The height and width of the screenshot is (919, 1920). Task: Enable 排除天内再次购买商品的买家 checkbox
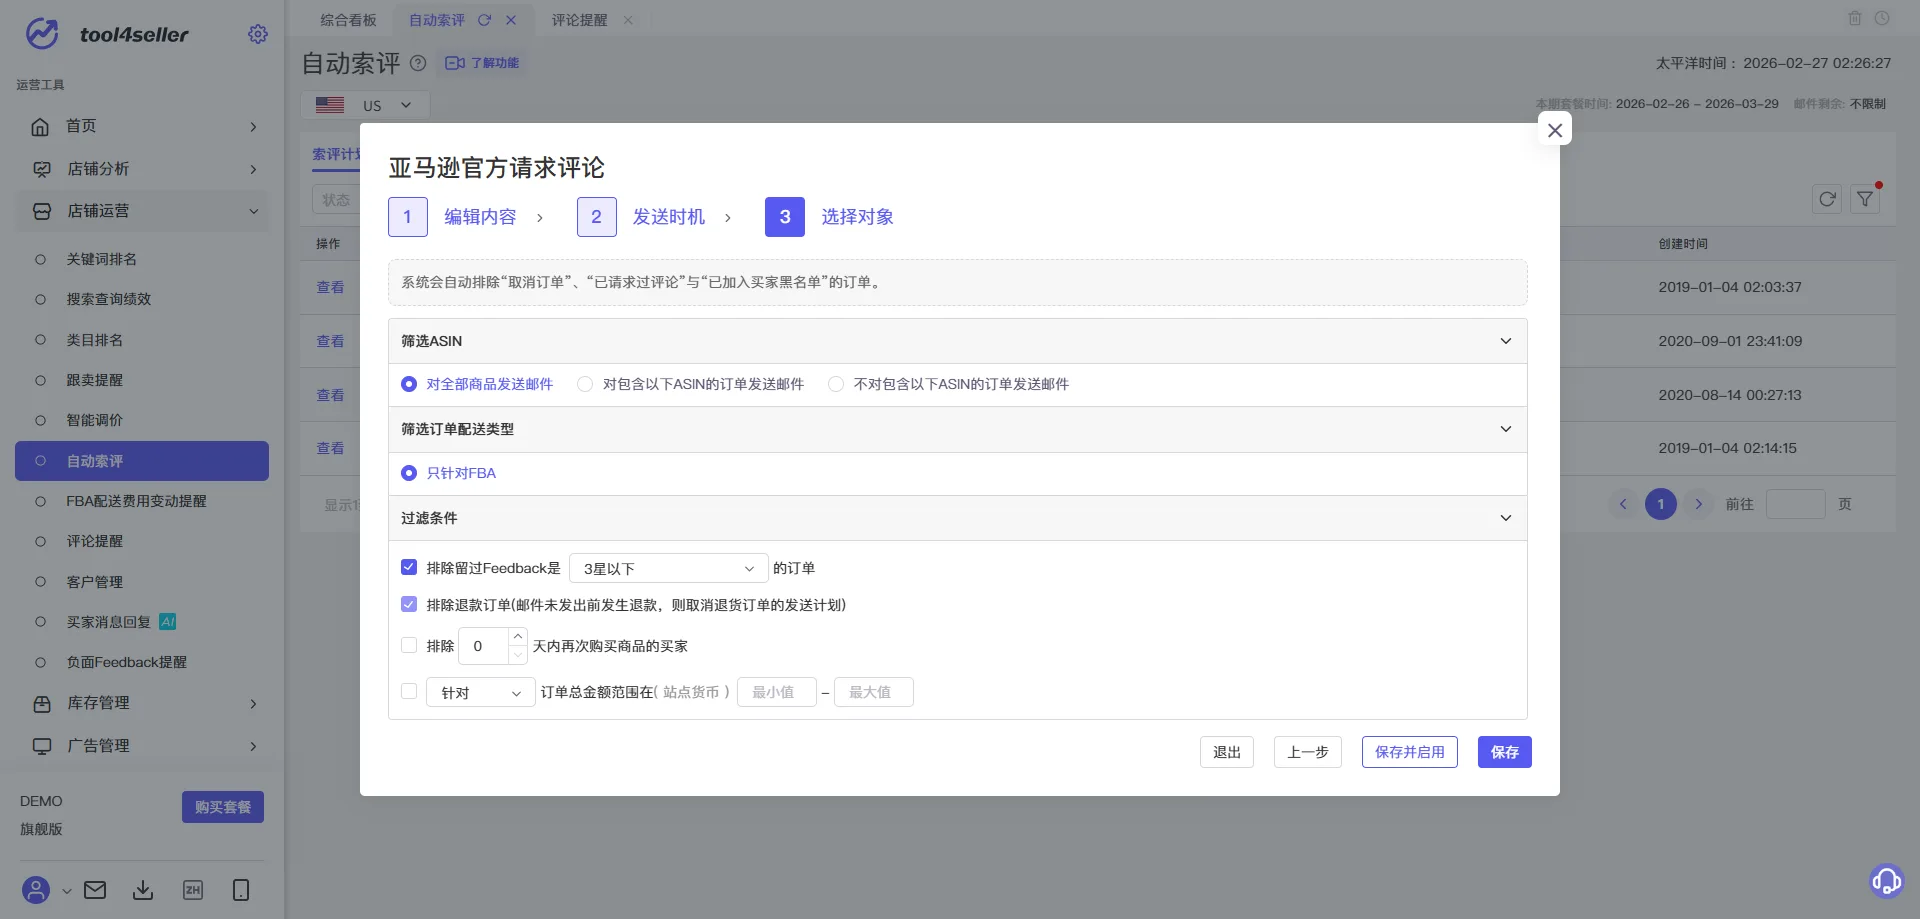[409, 645]
